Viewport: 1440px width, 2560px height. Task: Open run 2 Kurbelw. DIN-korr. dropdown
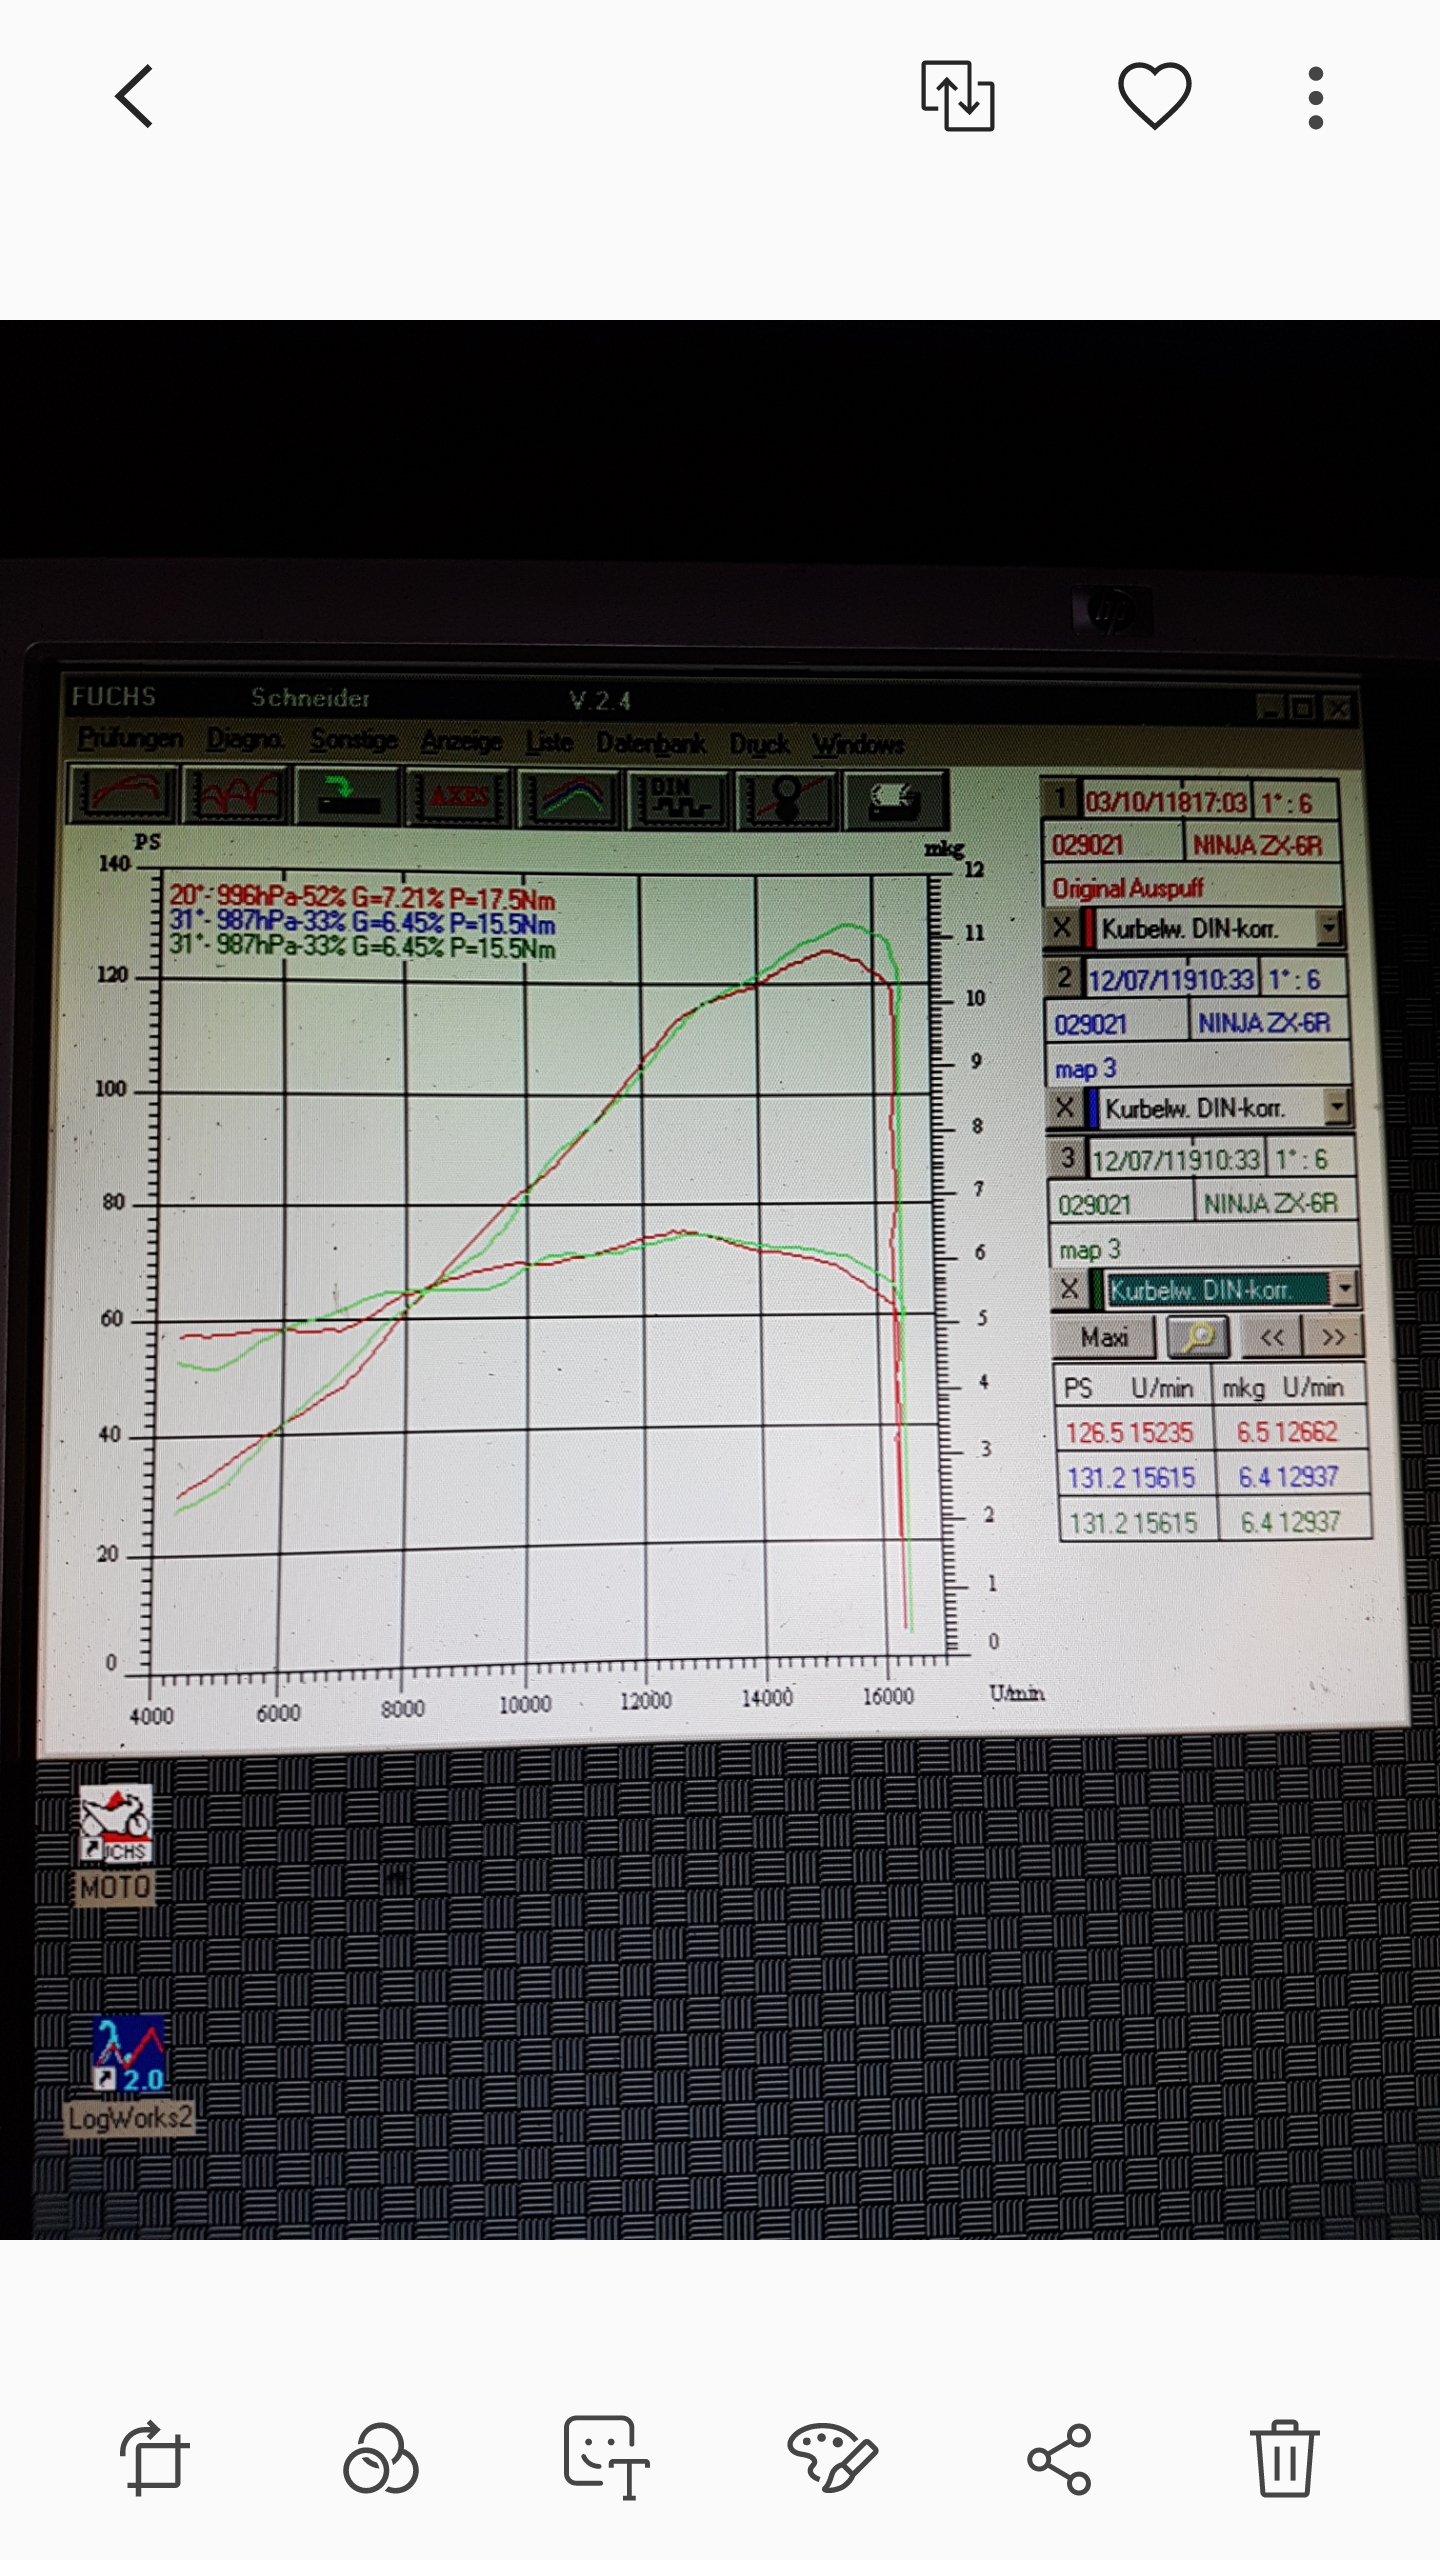[x=1336, y=1108]
